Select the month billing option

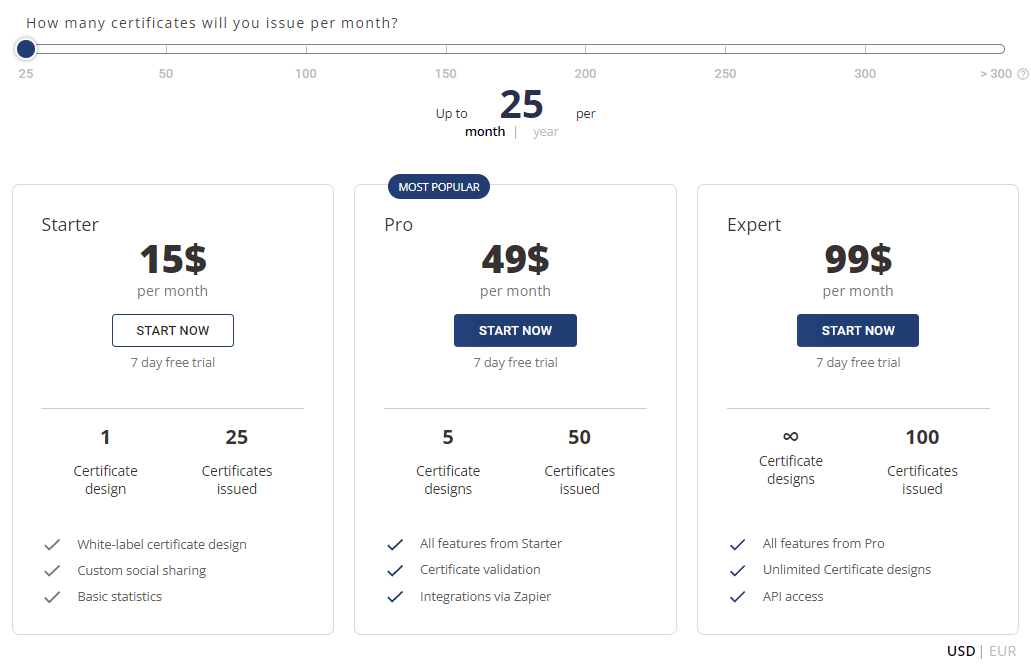(x=485, y=131)
